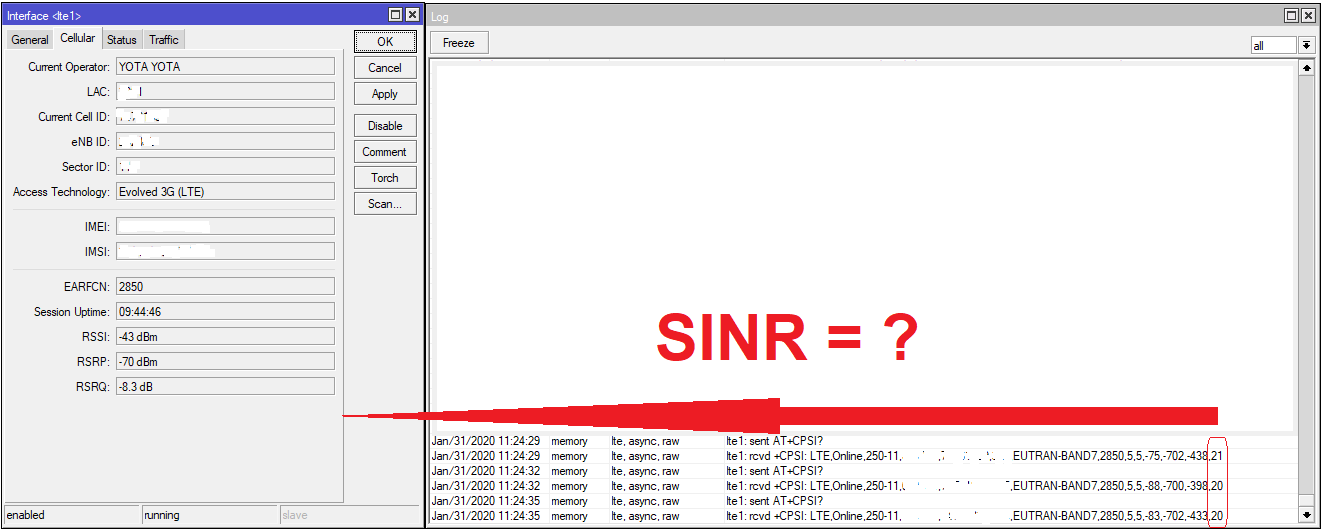The height and width of the screenshot is (530, 1323).
Task: Select the 11:24:32 'rcvd +CPSI' log row
Action: click(x=863, y=486)
